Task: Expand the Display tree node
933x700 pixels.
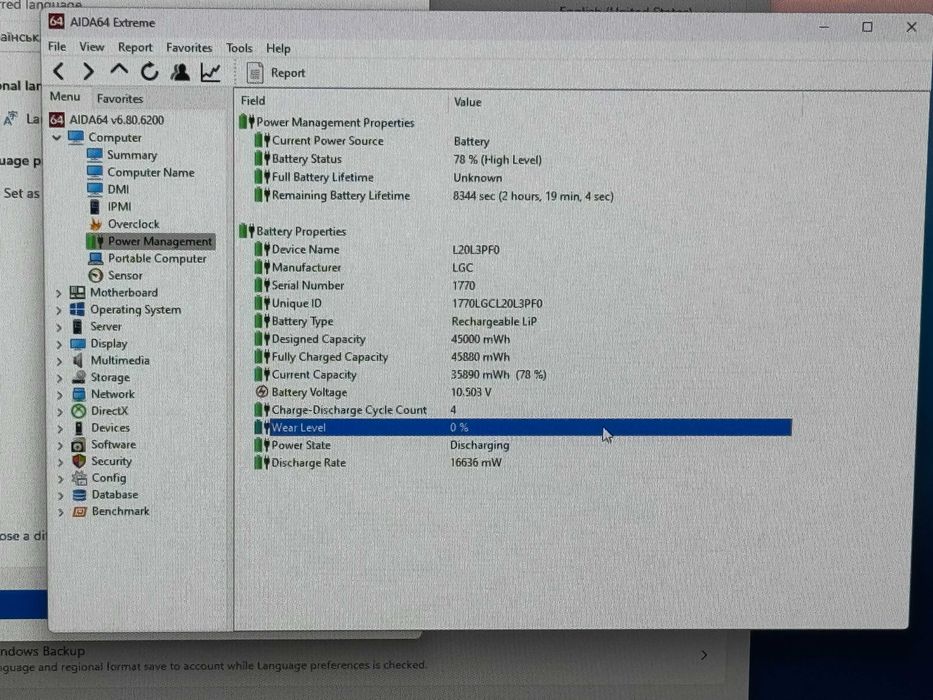Action: click(x=59, y=344)
